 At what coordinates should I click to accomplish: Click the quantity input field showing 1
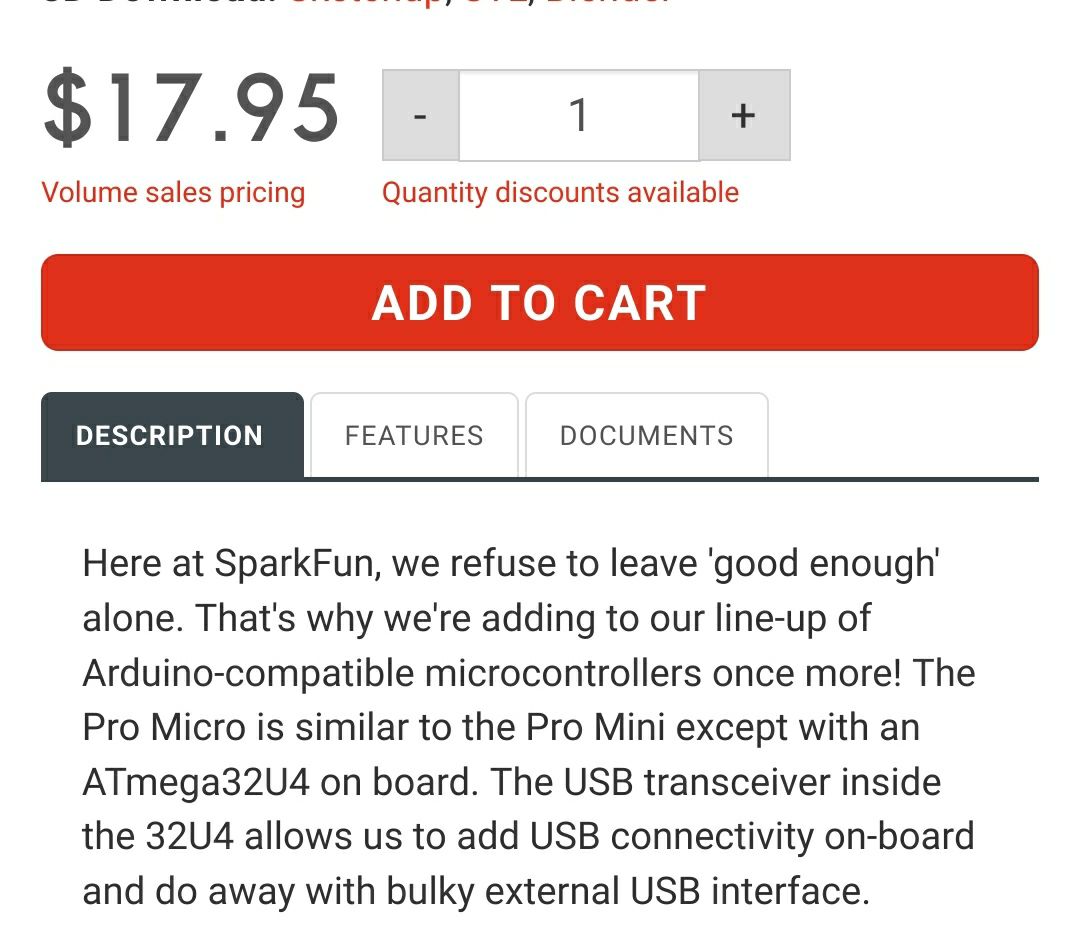[579, 115]
